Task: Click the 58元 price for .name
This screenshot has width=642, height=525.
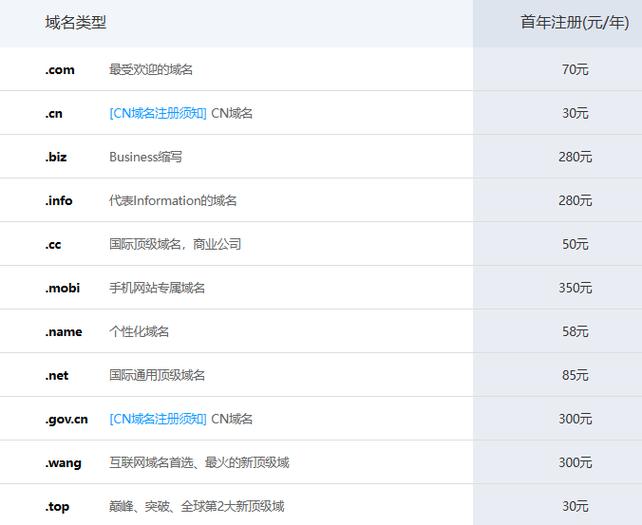Action: 575,332
